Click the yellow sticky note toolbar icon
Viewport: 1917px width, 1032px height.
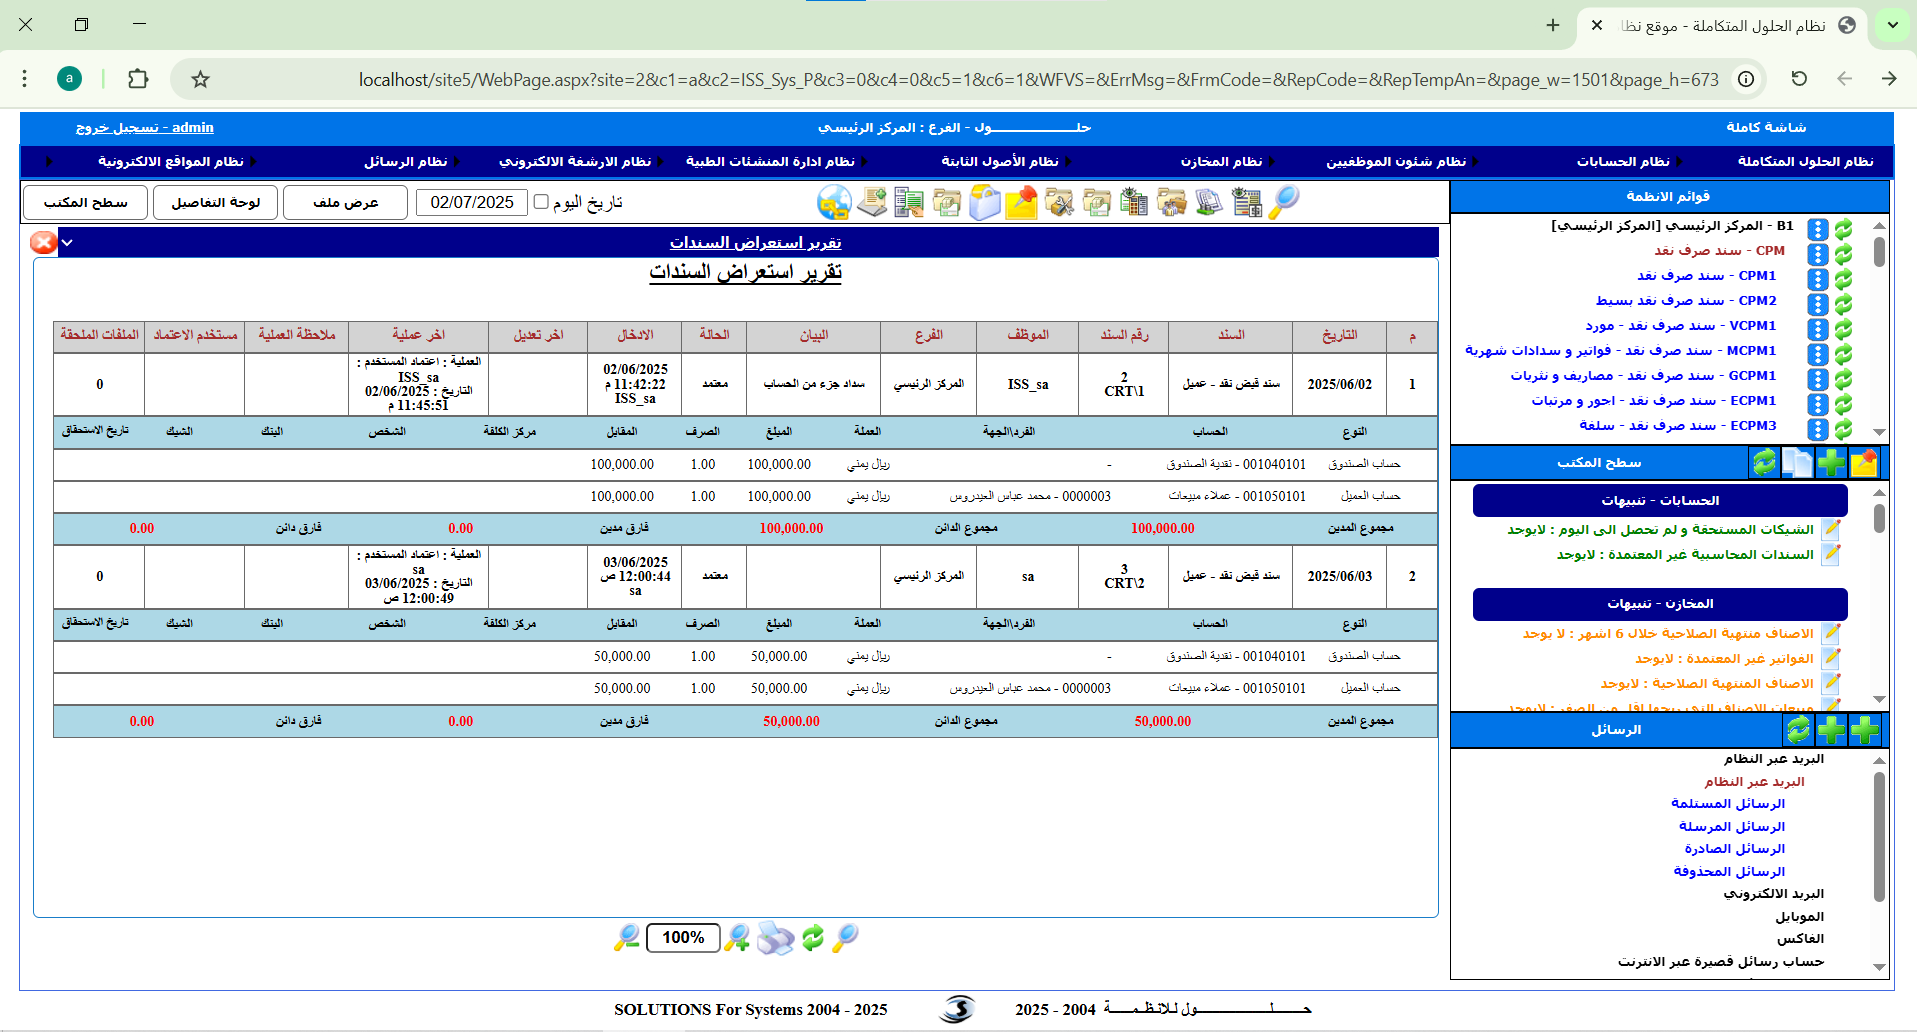[1021, 203]
